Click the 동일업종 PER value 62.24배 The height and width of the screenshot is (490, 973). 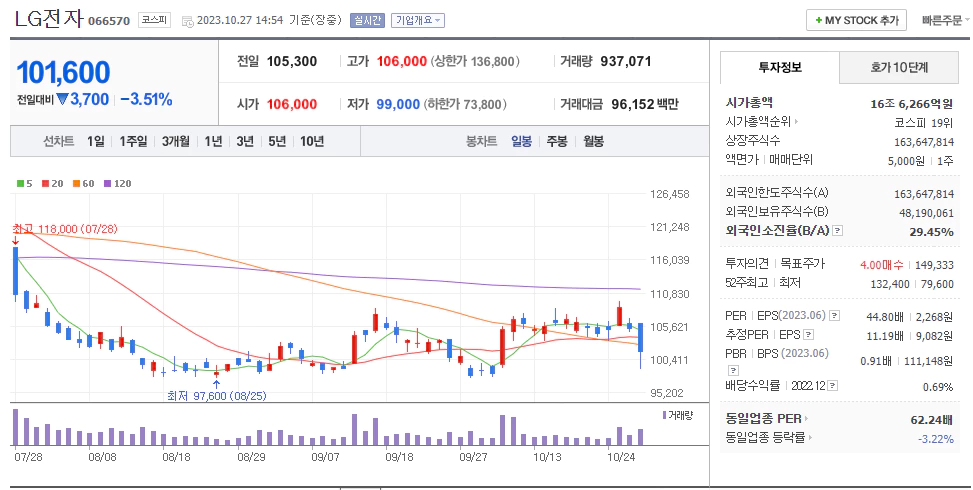coord(931,420)
